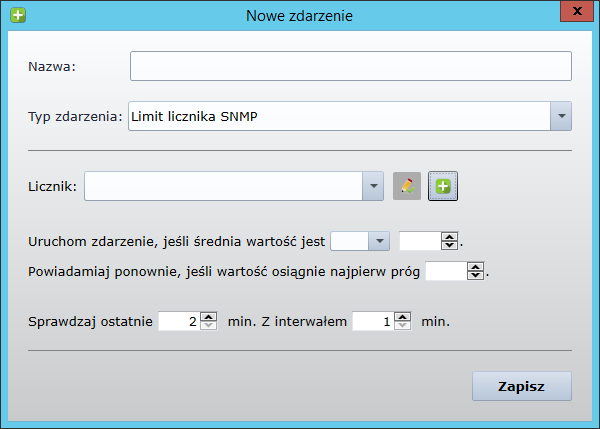Click into the Nazwa text field

[351, 66]
